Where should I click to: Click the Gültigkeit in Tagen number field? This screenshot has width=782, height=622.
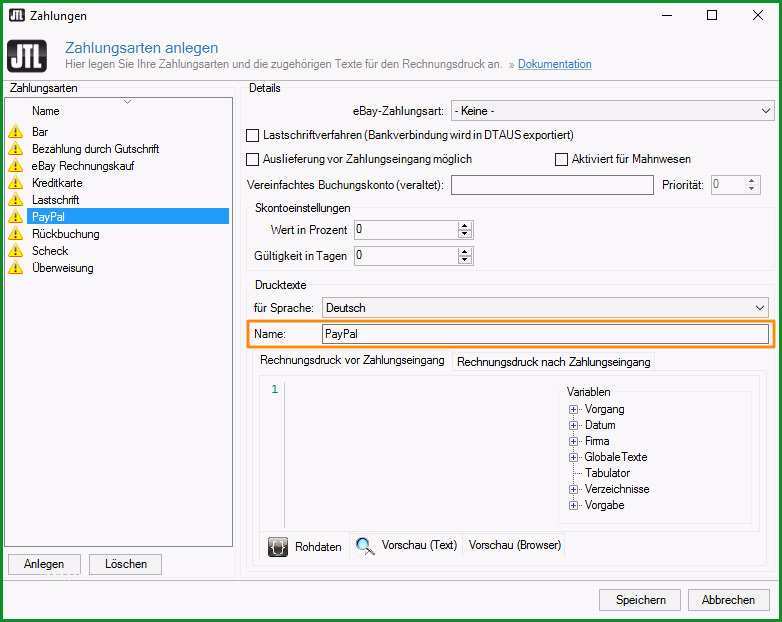(406, 256)
